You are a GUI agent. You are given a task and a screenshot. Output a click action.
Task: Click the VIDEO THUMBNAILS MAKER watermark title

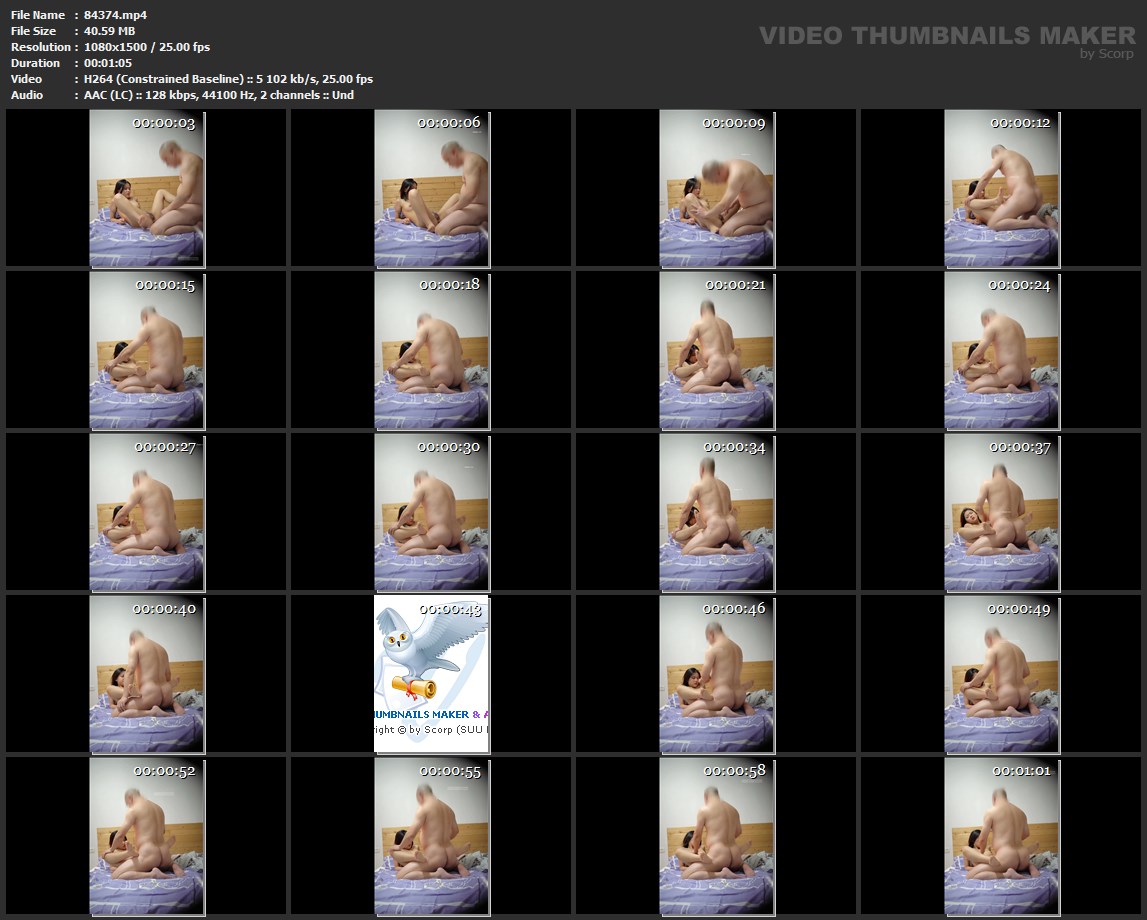tap(946, 35)
